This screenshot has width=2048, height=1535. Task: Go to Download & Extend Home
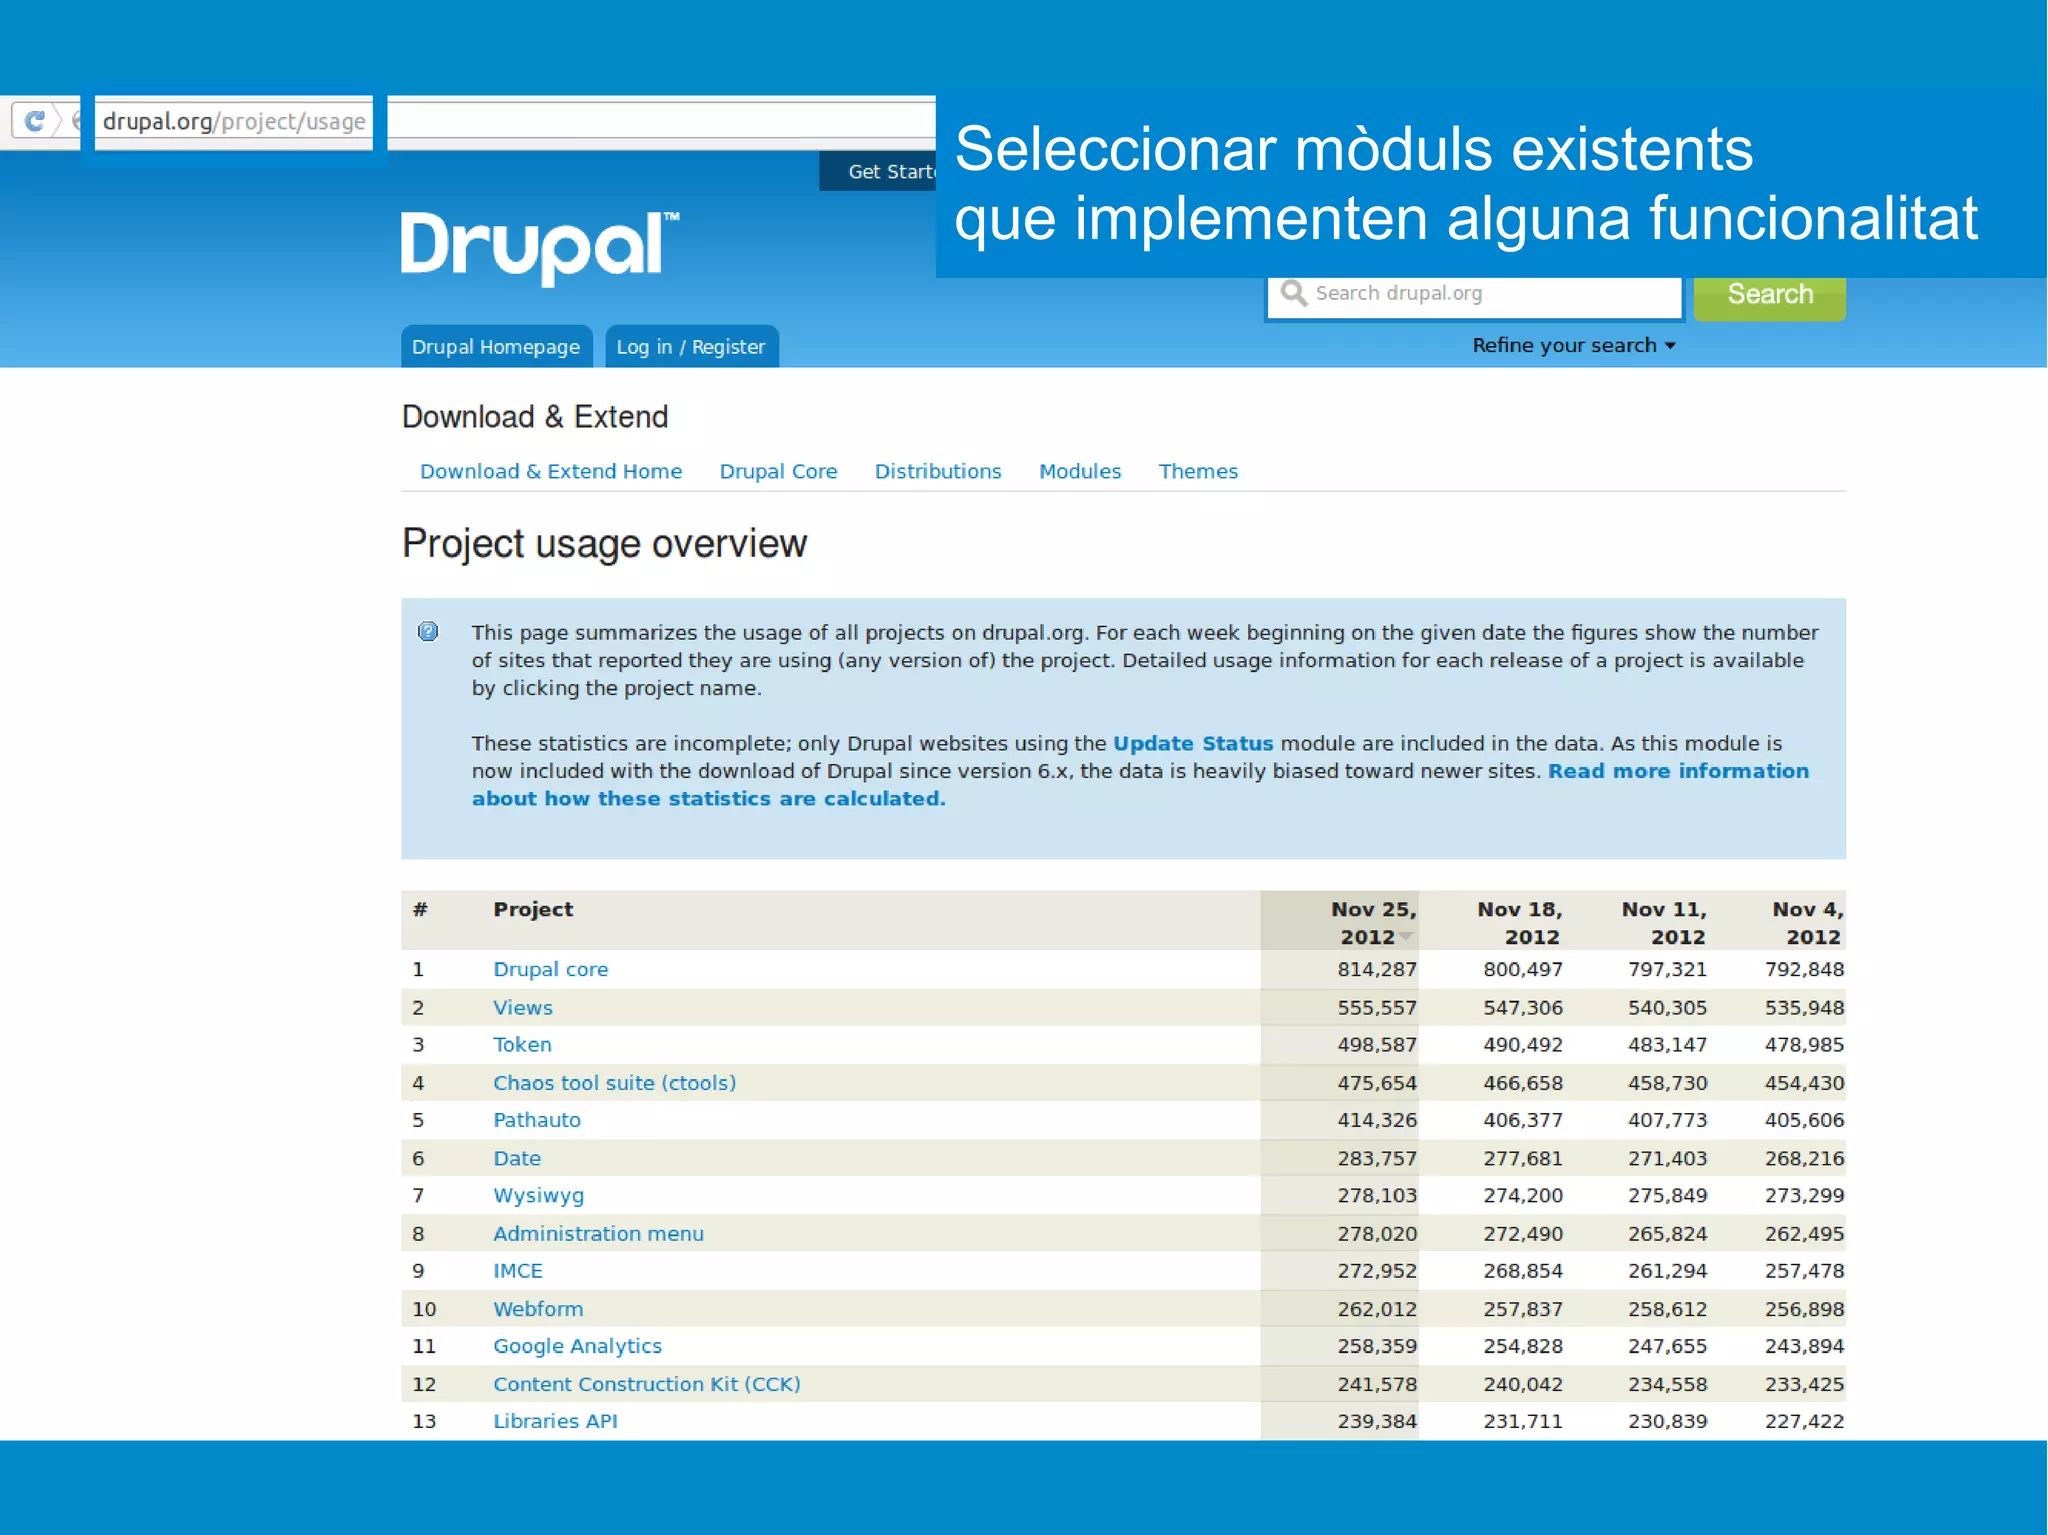click(x=551, y=471)
